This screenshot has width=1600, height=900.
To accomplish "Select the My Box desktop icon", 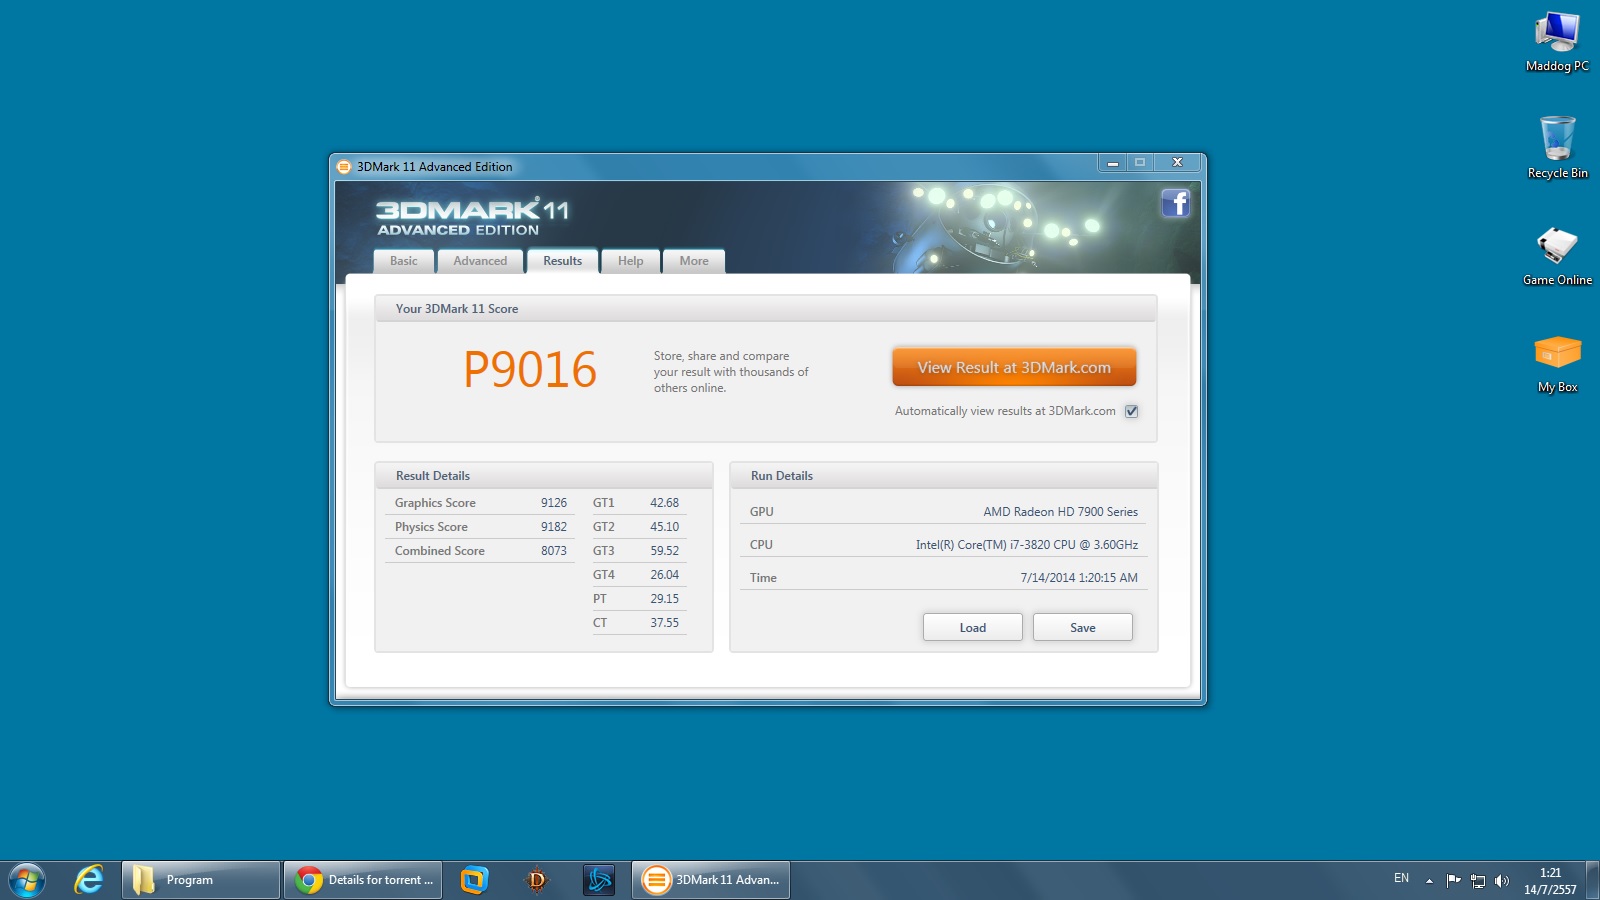I will [1557, 364].
